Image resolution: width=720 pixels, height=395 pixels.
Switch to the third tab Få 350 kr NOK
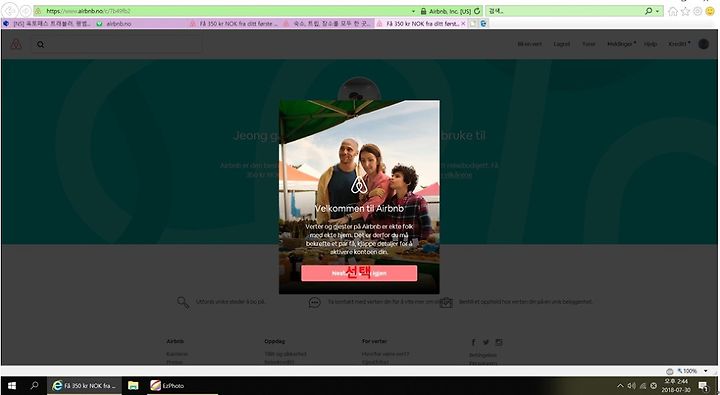[234, 23]
